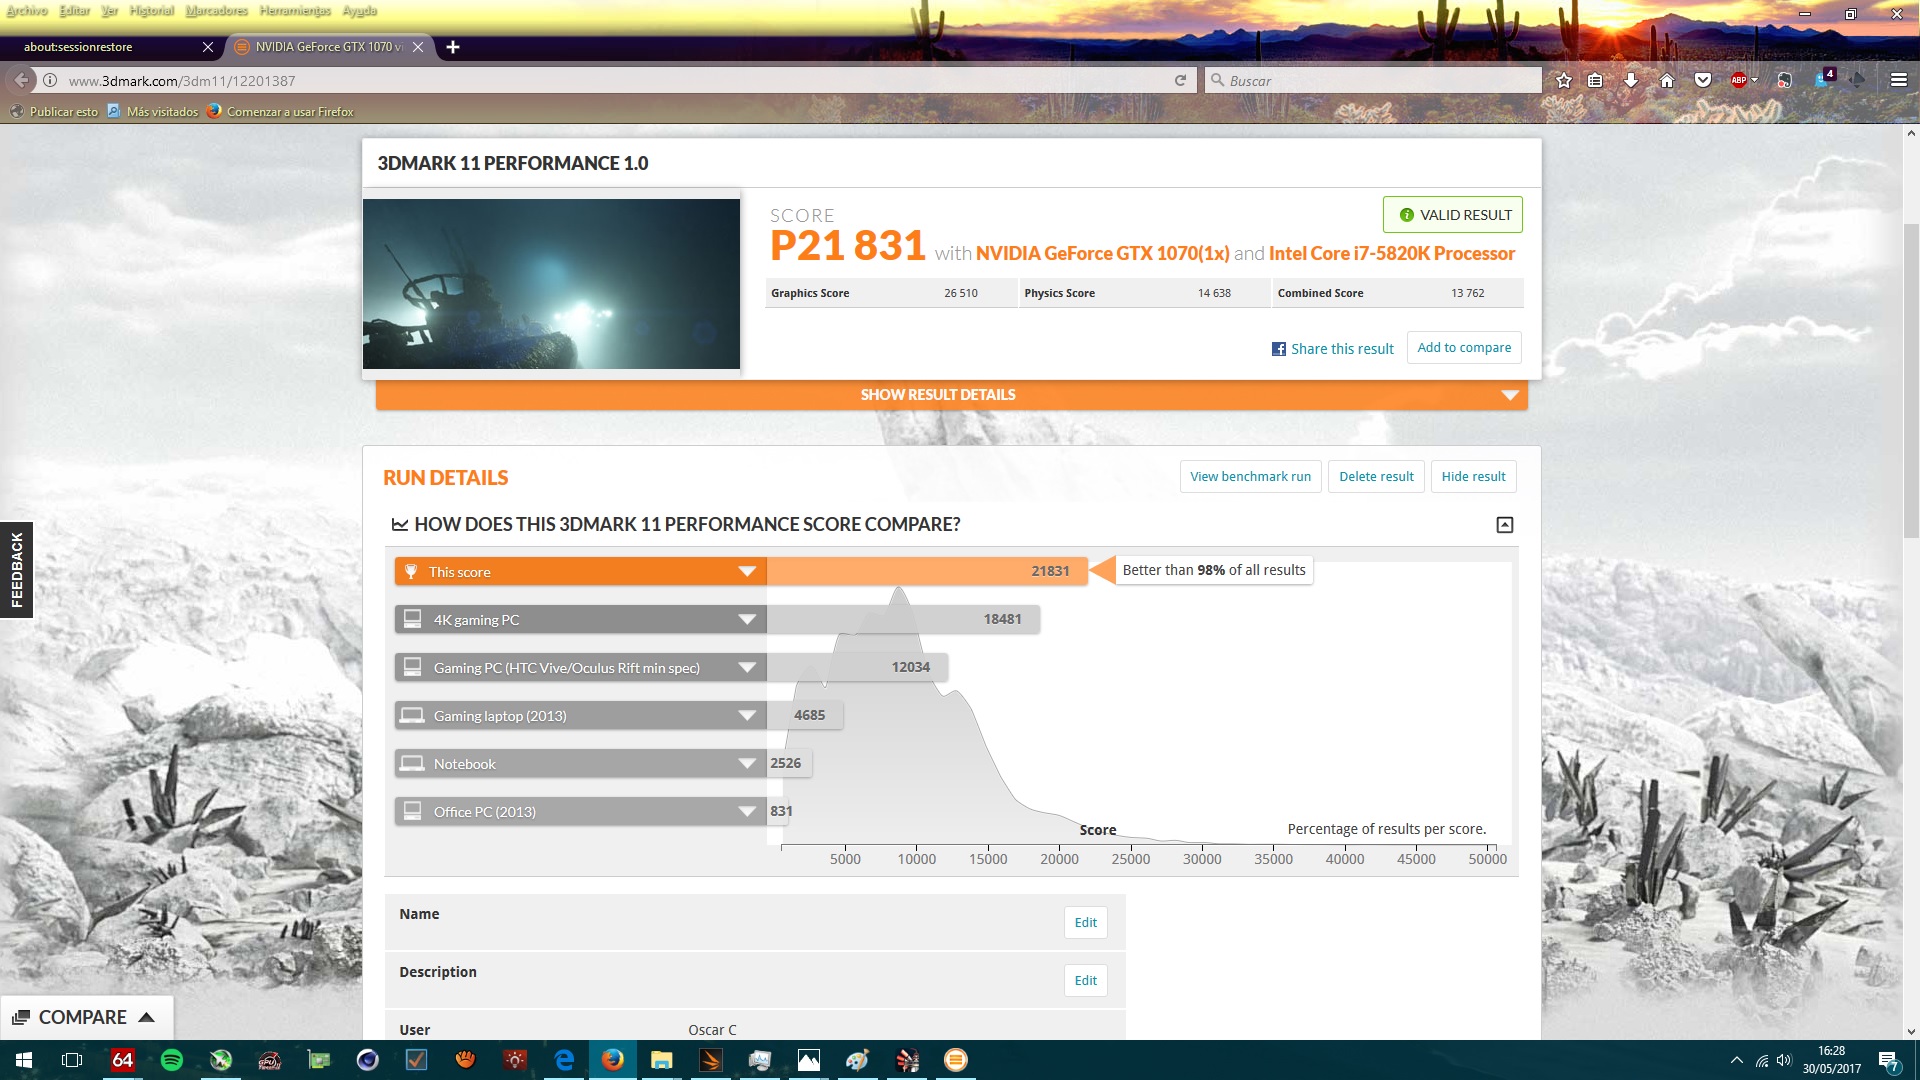This screenshot has width=1920, height=1080.
Task: Open the GPU Tweak taskbar icon
Action: [269, 1060]
